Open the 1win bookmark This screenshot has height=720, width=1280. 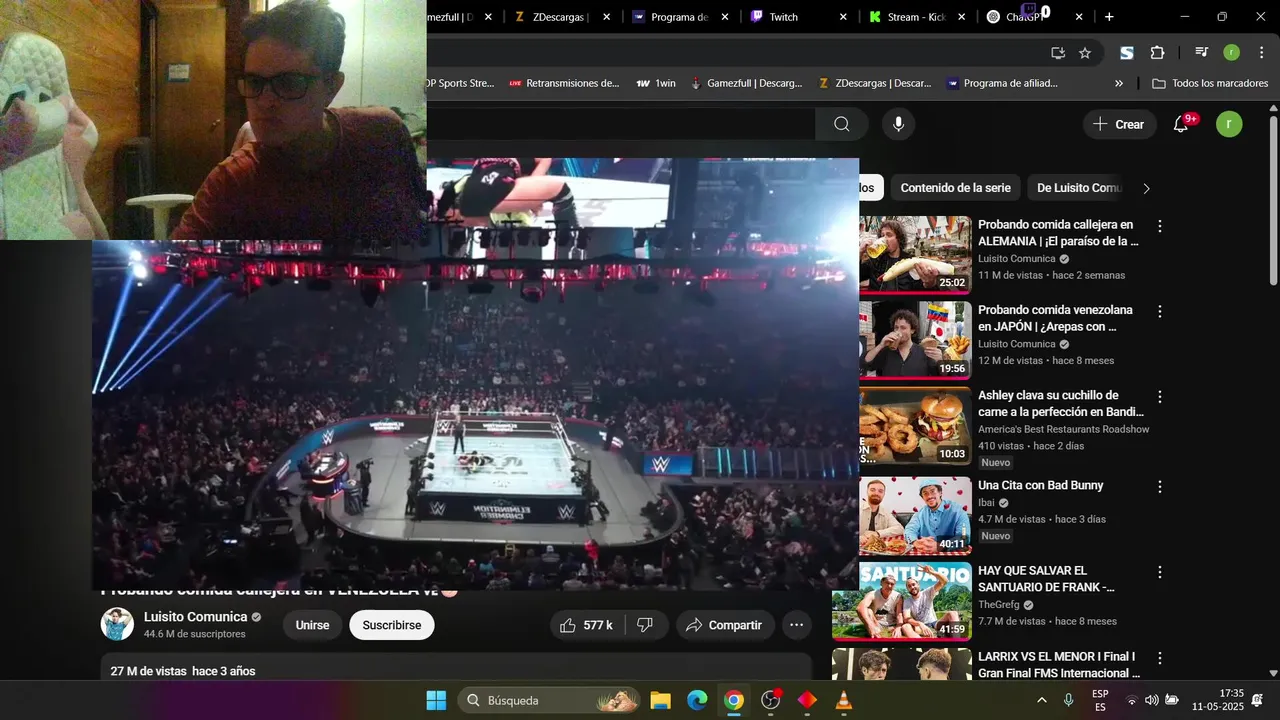tap(656, 83)
